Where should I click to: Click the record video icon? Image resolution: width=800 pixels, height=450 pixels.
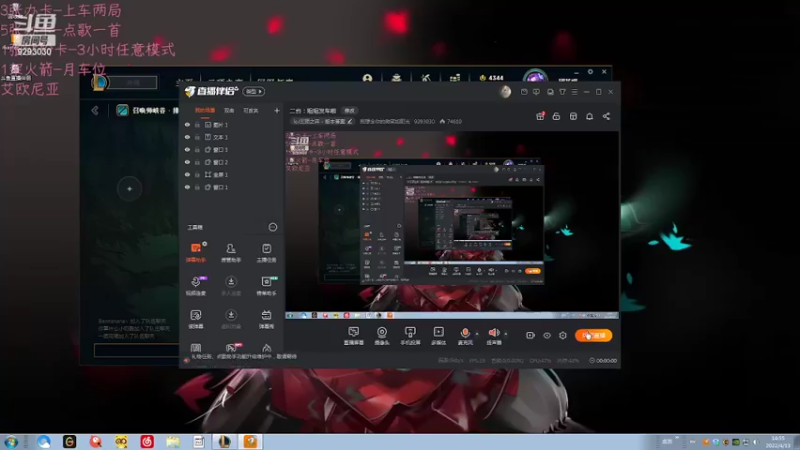point(530,335)
